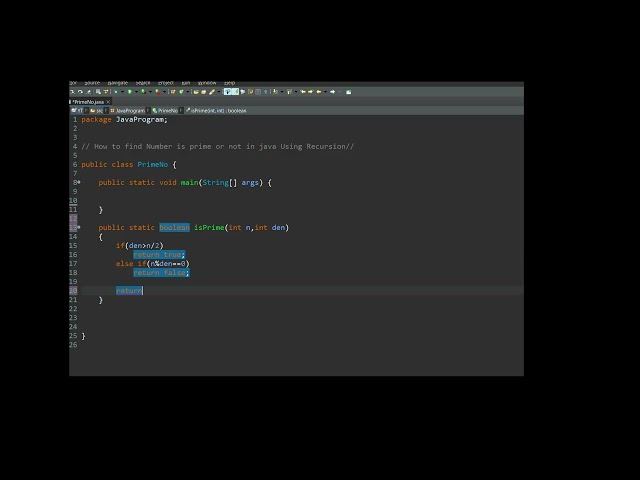The height and width of the screenshot is (480, 640).
Task: Click the JavaProgram package breadcrumb
Action: 128,111
